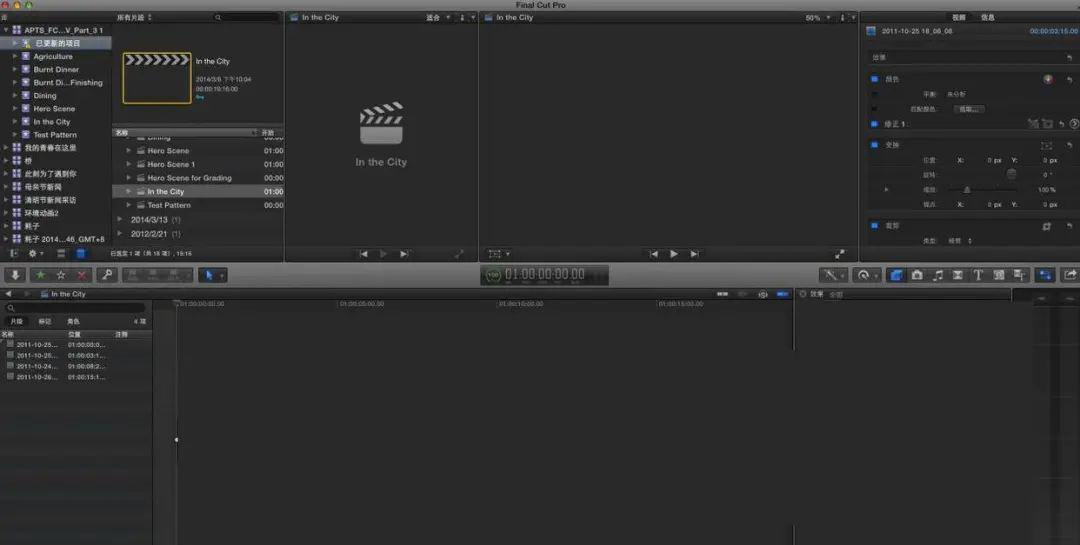Go to next frame in event viewer
Image resolution: width=1080 pixels, height=545 pixels.
(x=404, y=254)
